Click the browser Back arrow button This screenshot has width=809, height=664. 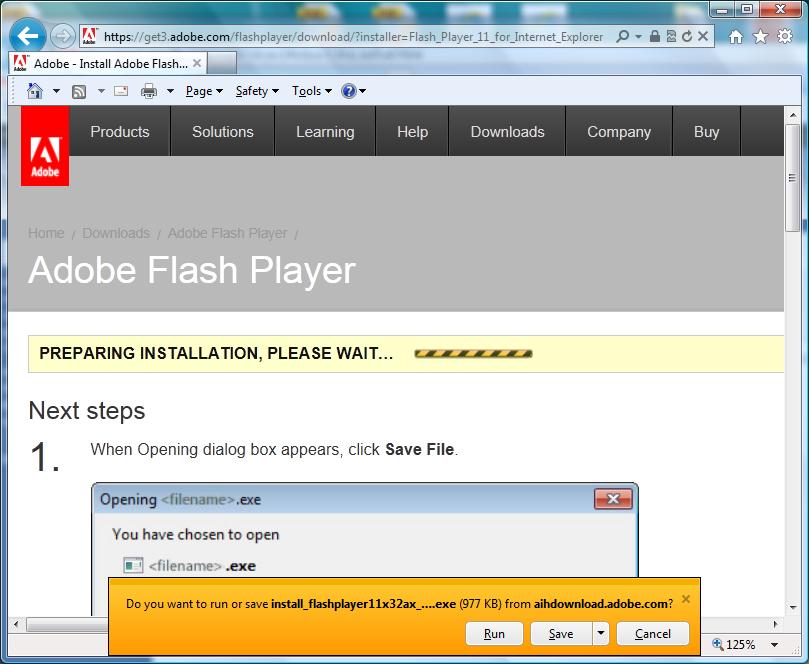[x=29, y=37]
